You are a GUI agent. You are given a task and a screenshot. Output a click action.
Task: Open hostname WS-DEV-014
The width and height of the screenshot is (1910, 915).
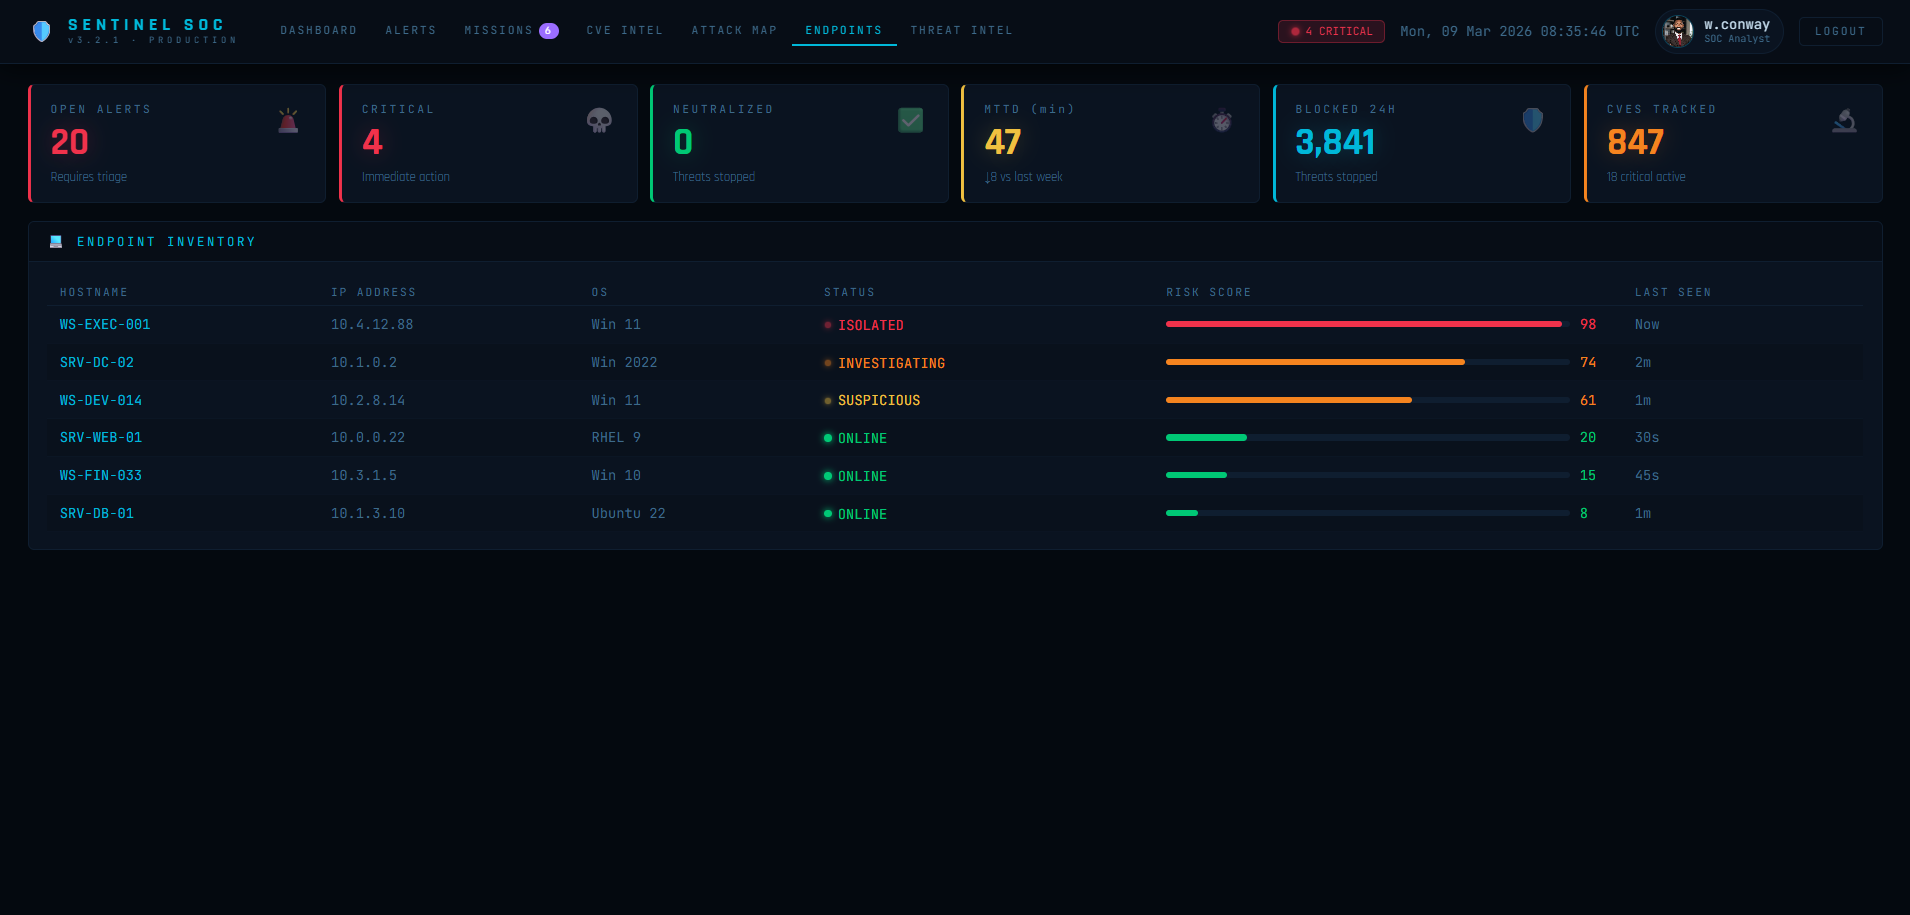[101, 401]
